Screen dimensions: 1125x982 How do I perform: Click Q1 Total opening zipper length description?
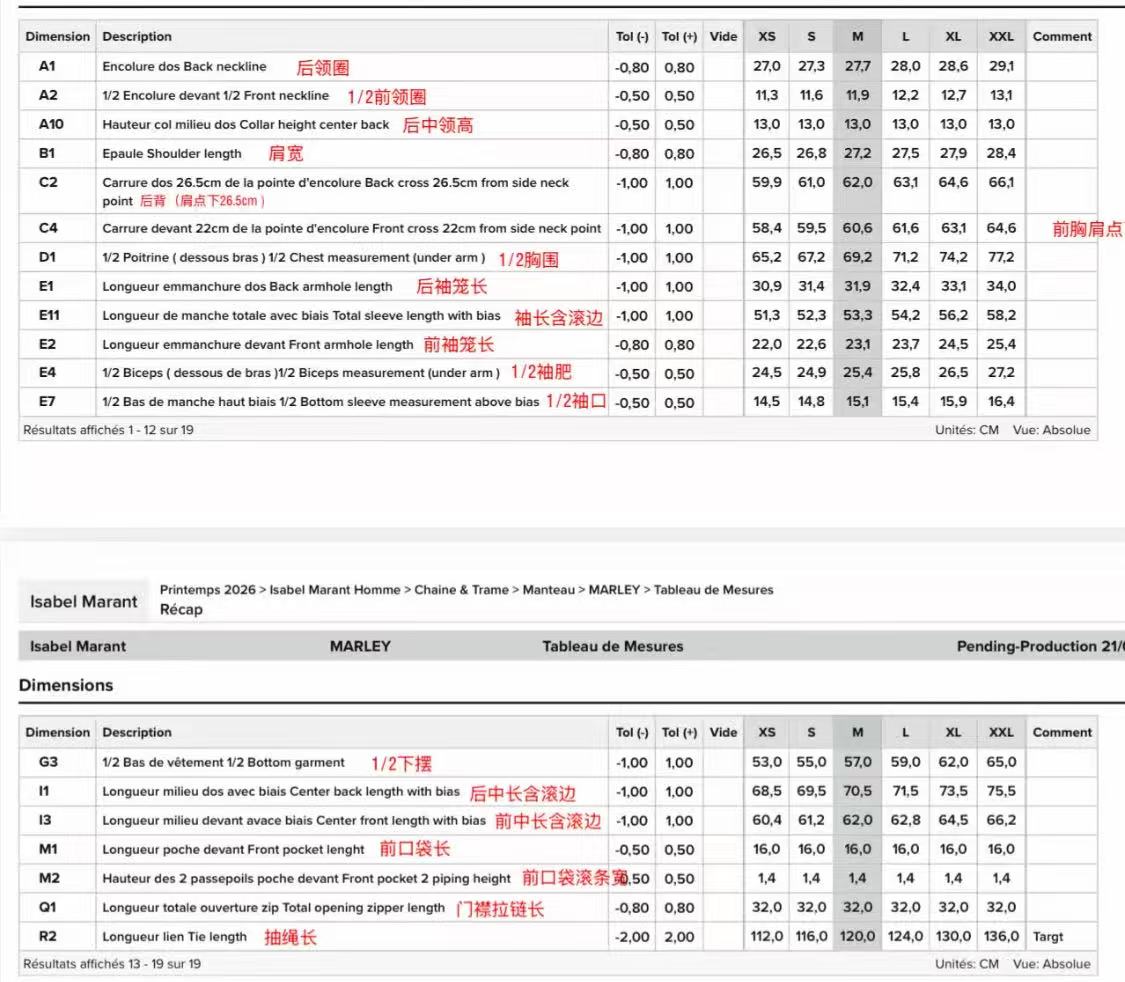tap(273, 908)
